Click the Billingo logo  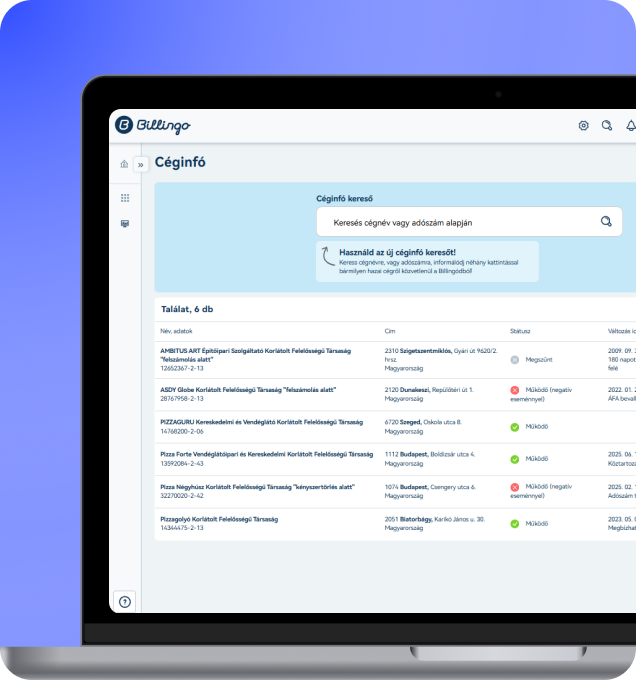[x=153, y=125]
